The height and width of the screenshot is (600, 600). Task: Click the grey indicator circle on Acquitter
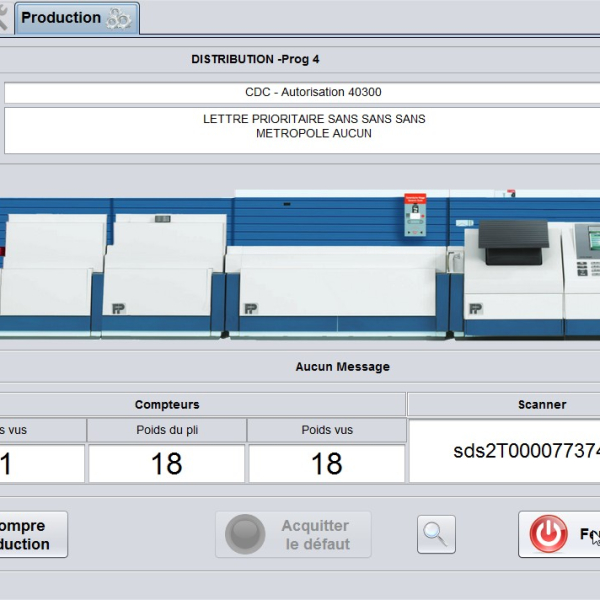pos(245,534)
